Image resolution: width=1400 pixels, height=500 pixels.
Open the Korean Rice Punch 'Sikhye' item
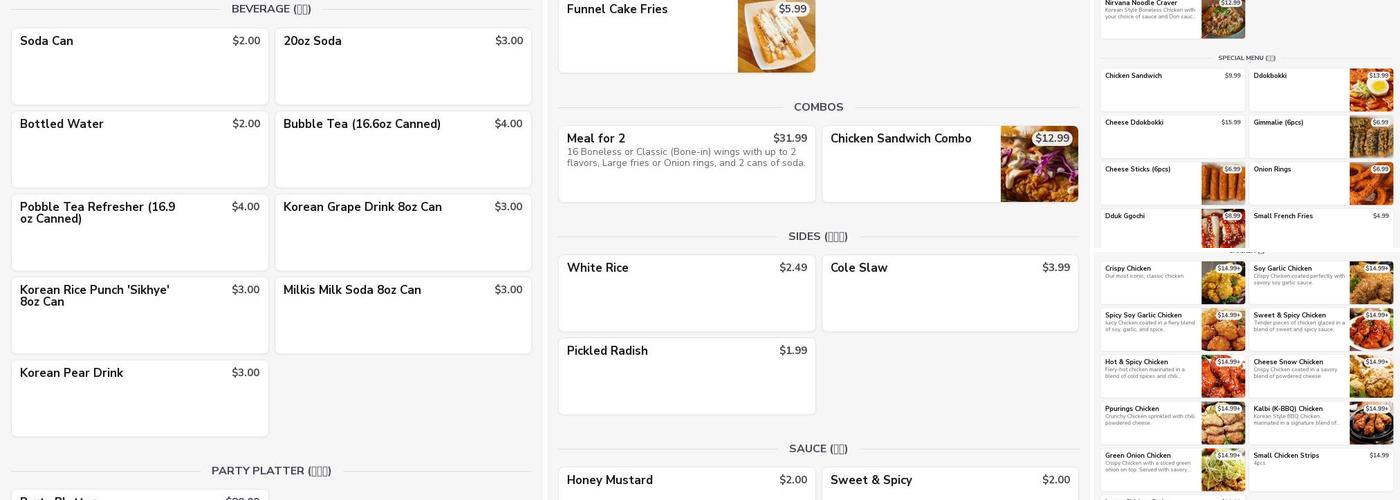[140, 315]
